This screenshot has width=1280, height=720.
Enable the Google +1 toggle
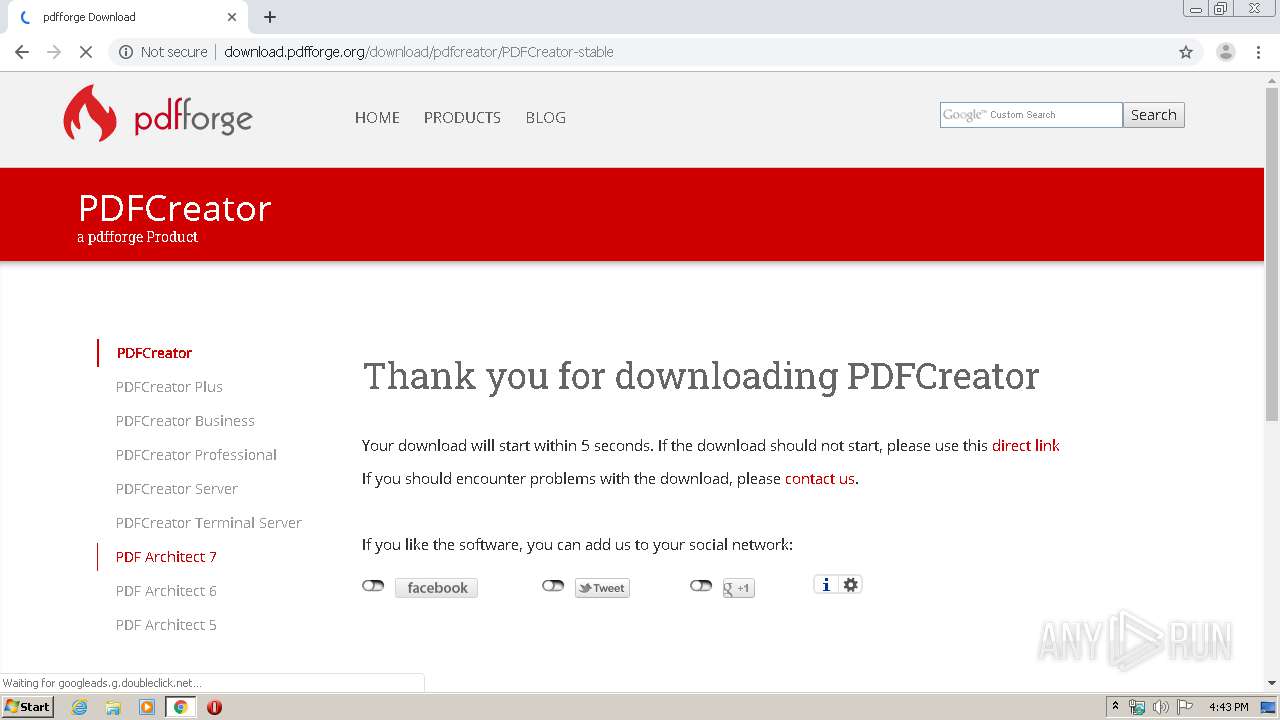coord(701,586)
